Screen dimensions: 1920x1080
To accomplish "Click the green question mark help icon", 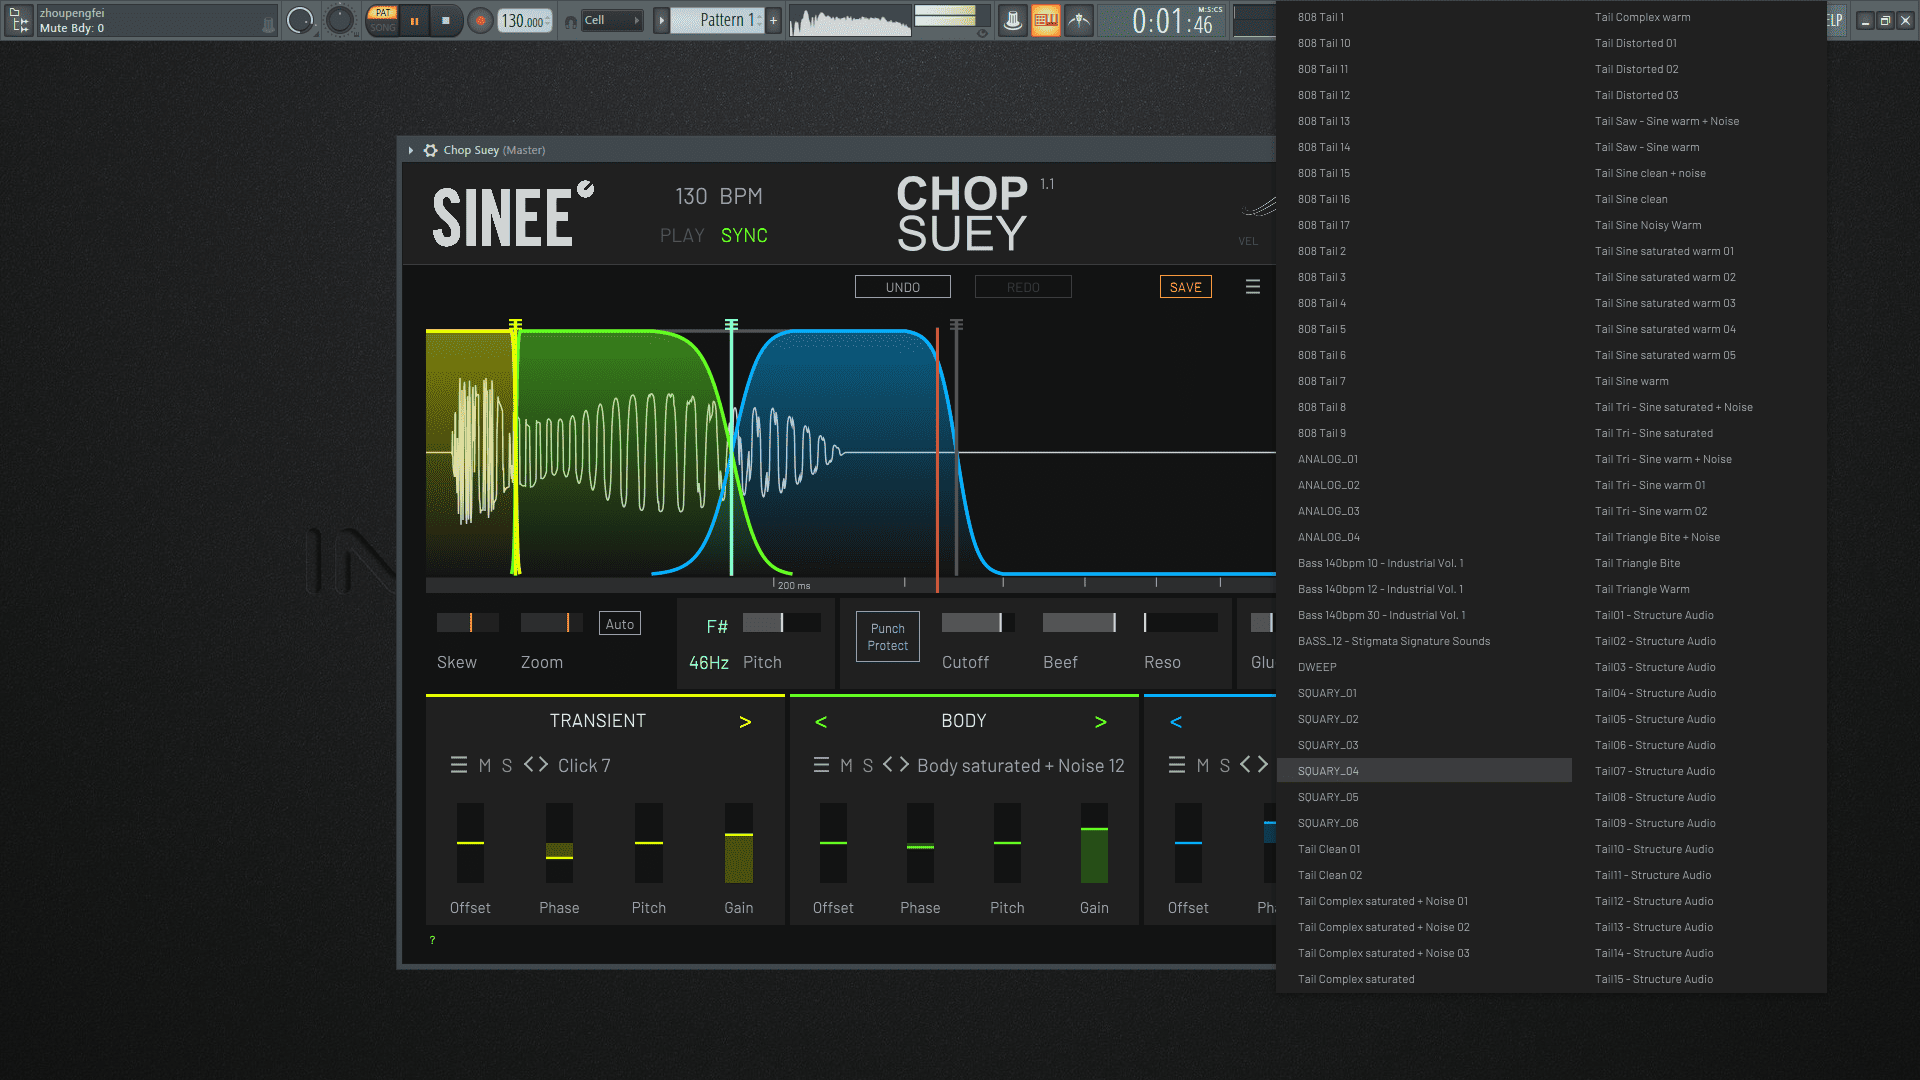I will 432,940.
